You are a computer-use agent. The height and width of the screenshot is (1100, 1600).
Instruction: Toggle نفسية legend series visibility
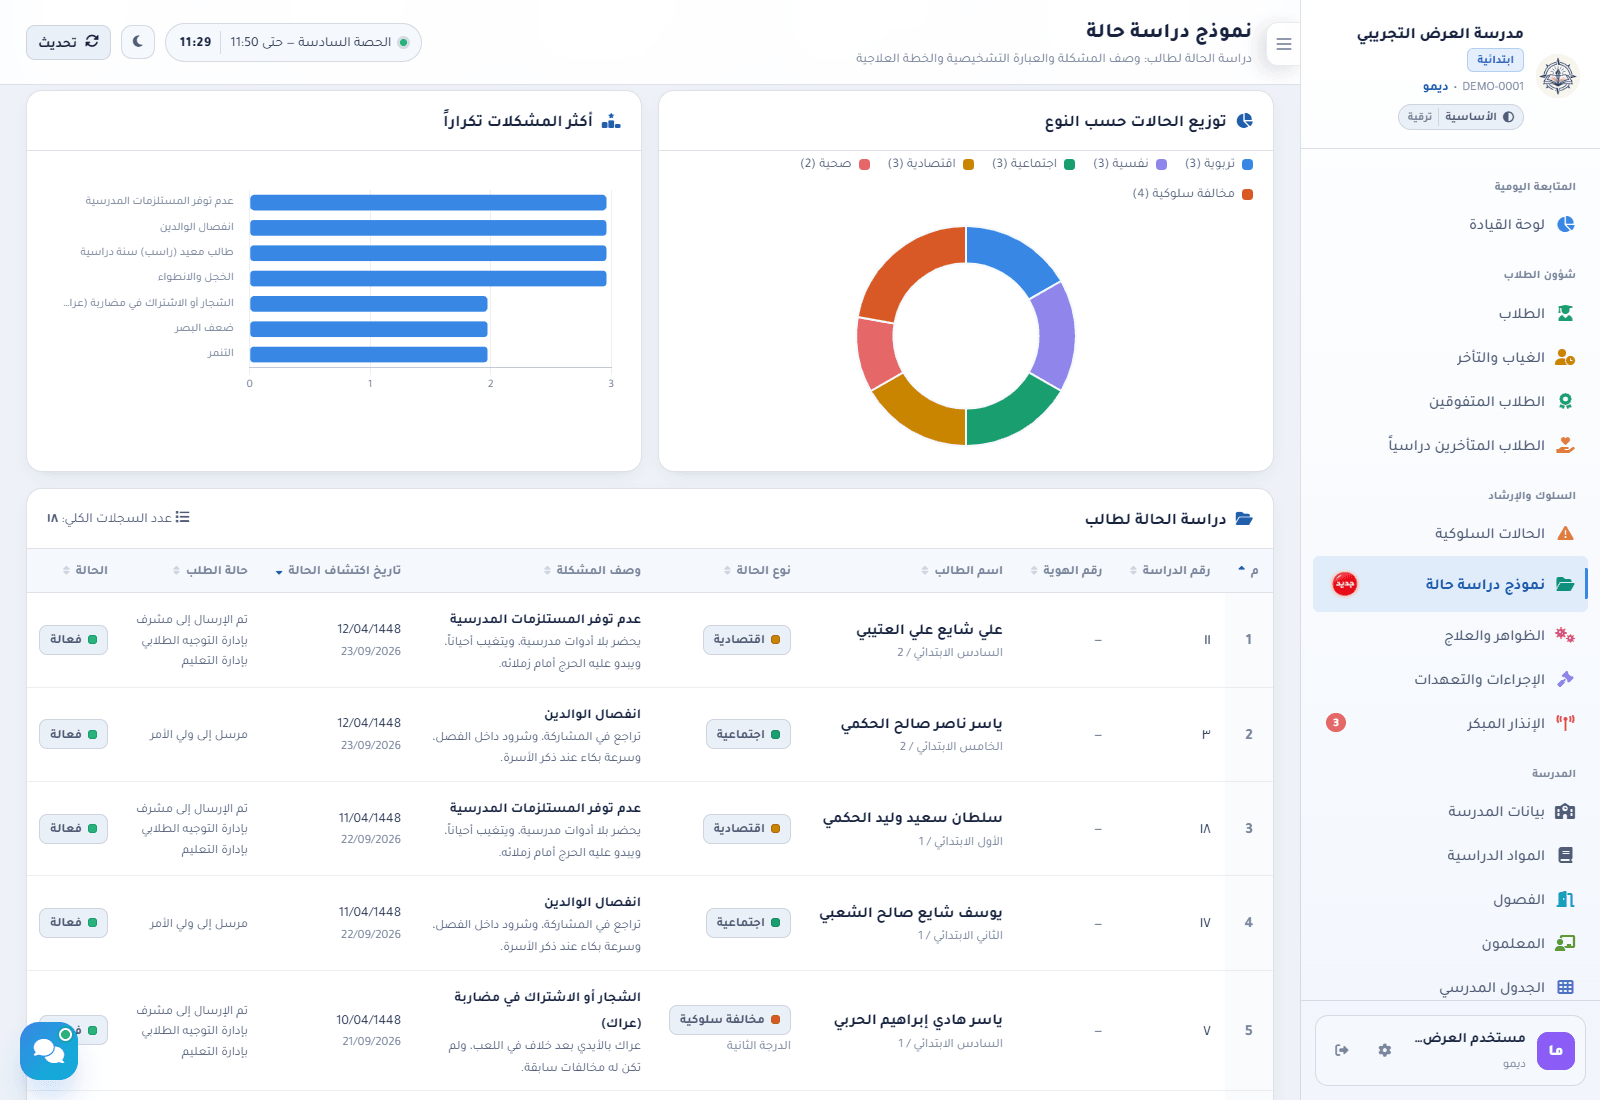(x=1129, y=164)
